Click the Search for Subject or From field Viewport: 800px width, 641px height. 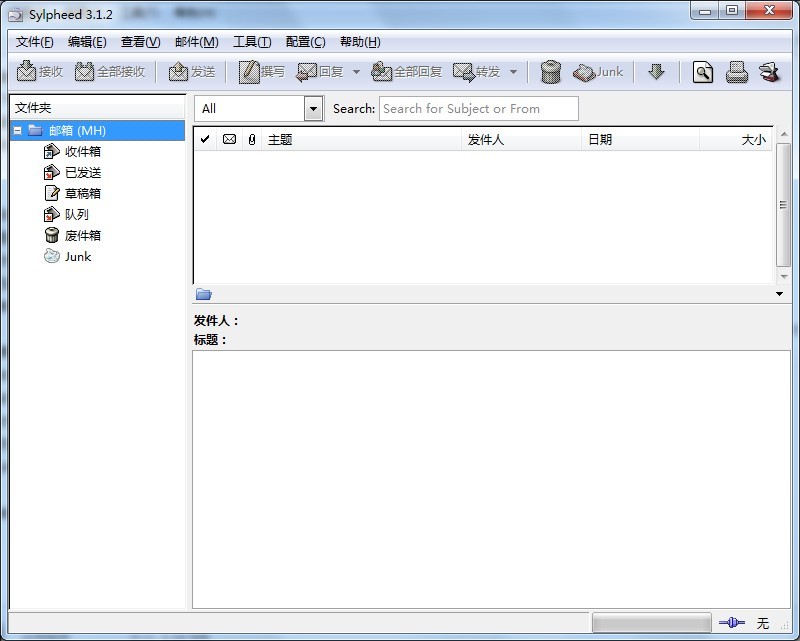[478, 109]
